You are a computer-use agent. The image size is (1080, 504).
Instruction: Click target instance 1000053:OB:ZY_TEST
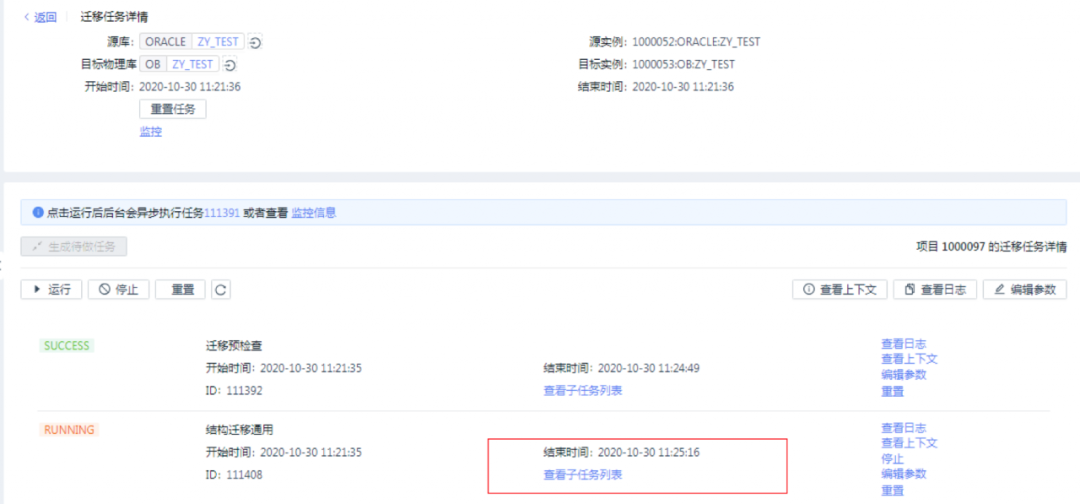[683, 64]
